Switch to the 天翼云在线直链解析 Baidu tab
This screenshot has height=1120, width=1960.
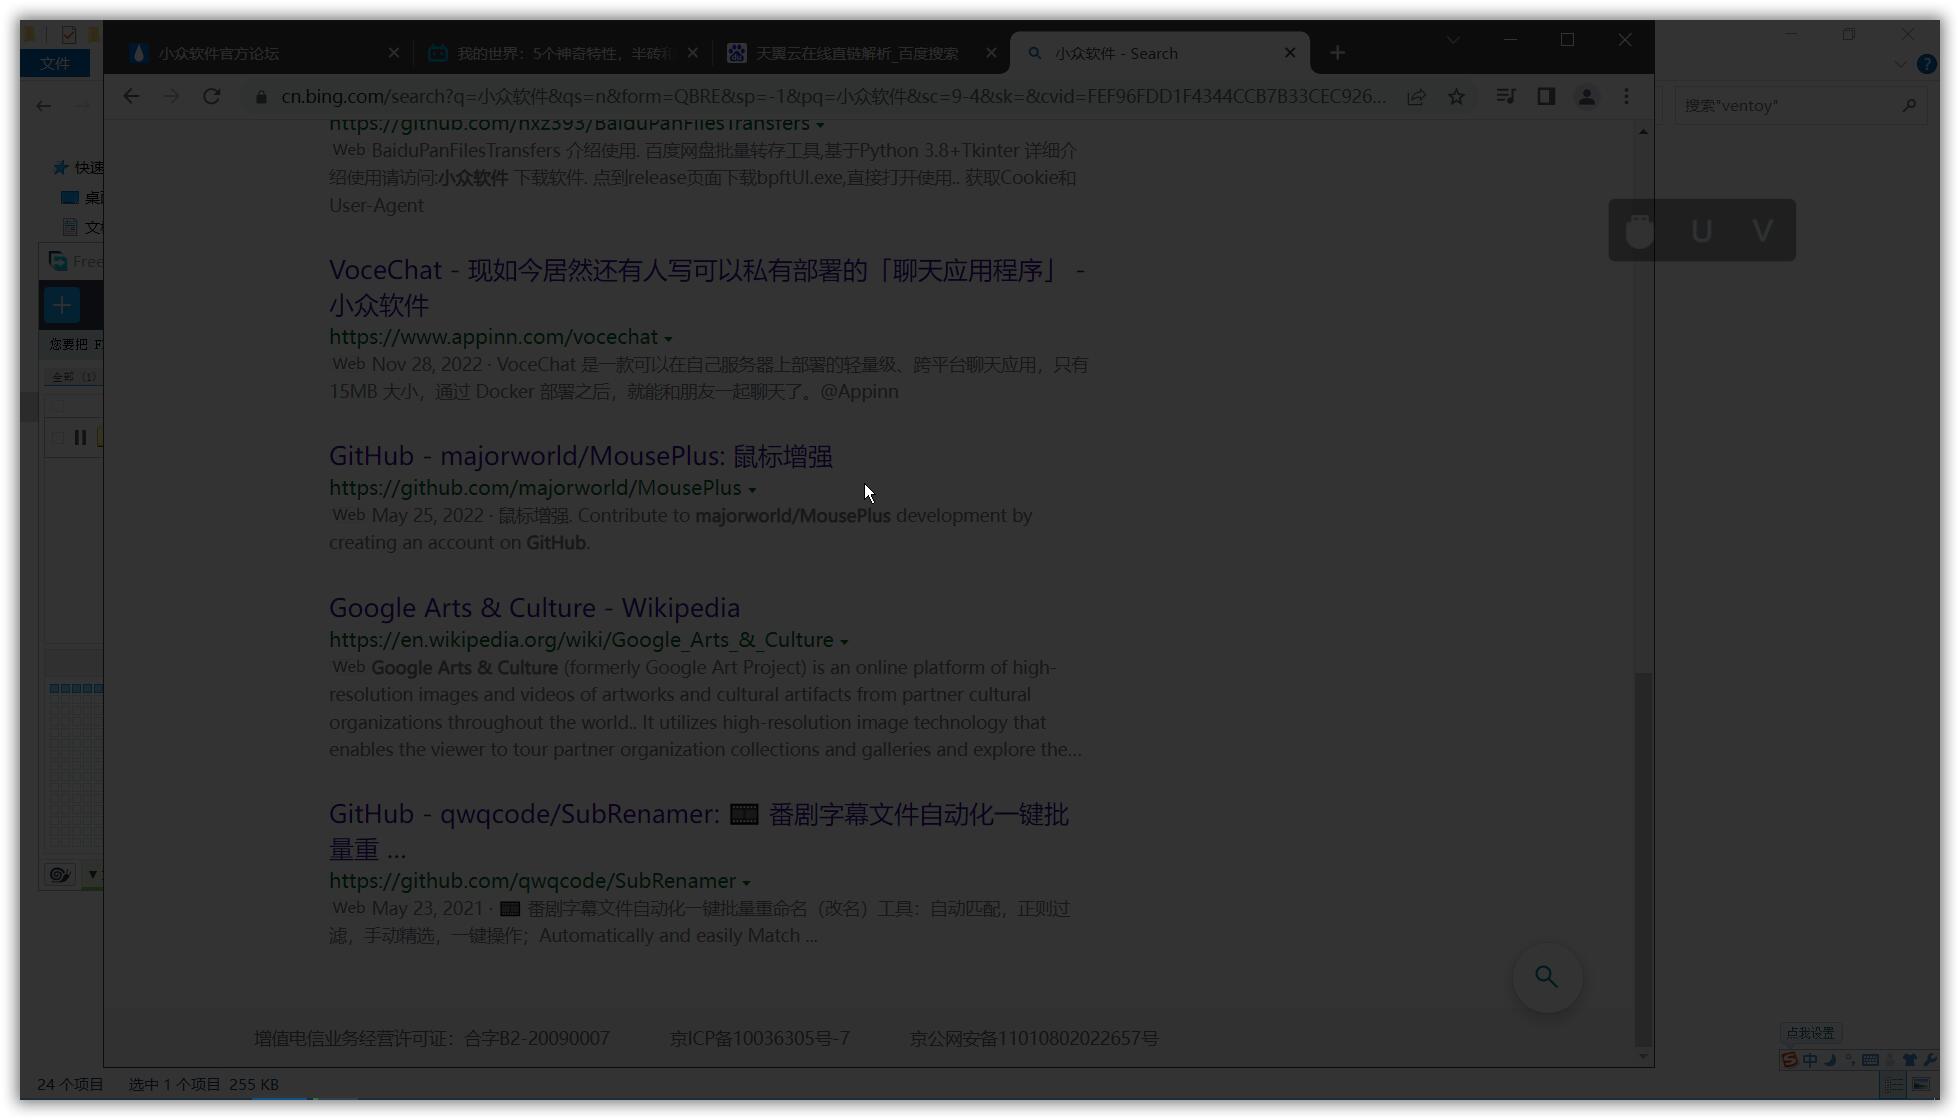pyautogui.click(x=856, y=54)
